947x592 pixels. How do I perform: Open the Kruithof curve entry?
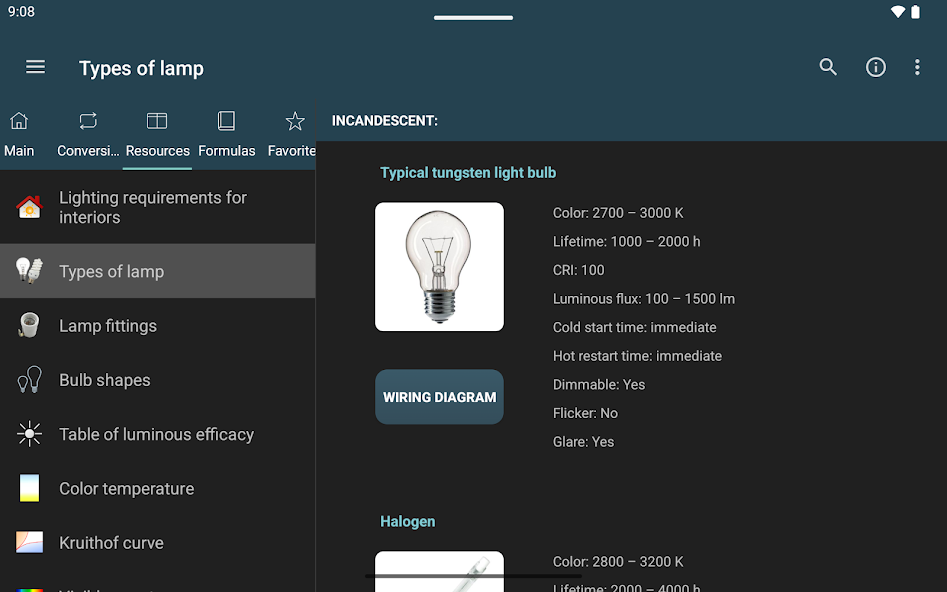pyautogui.click(x=158, y=542)
